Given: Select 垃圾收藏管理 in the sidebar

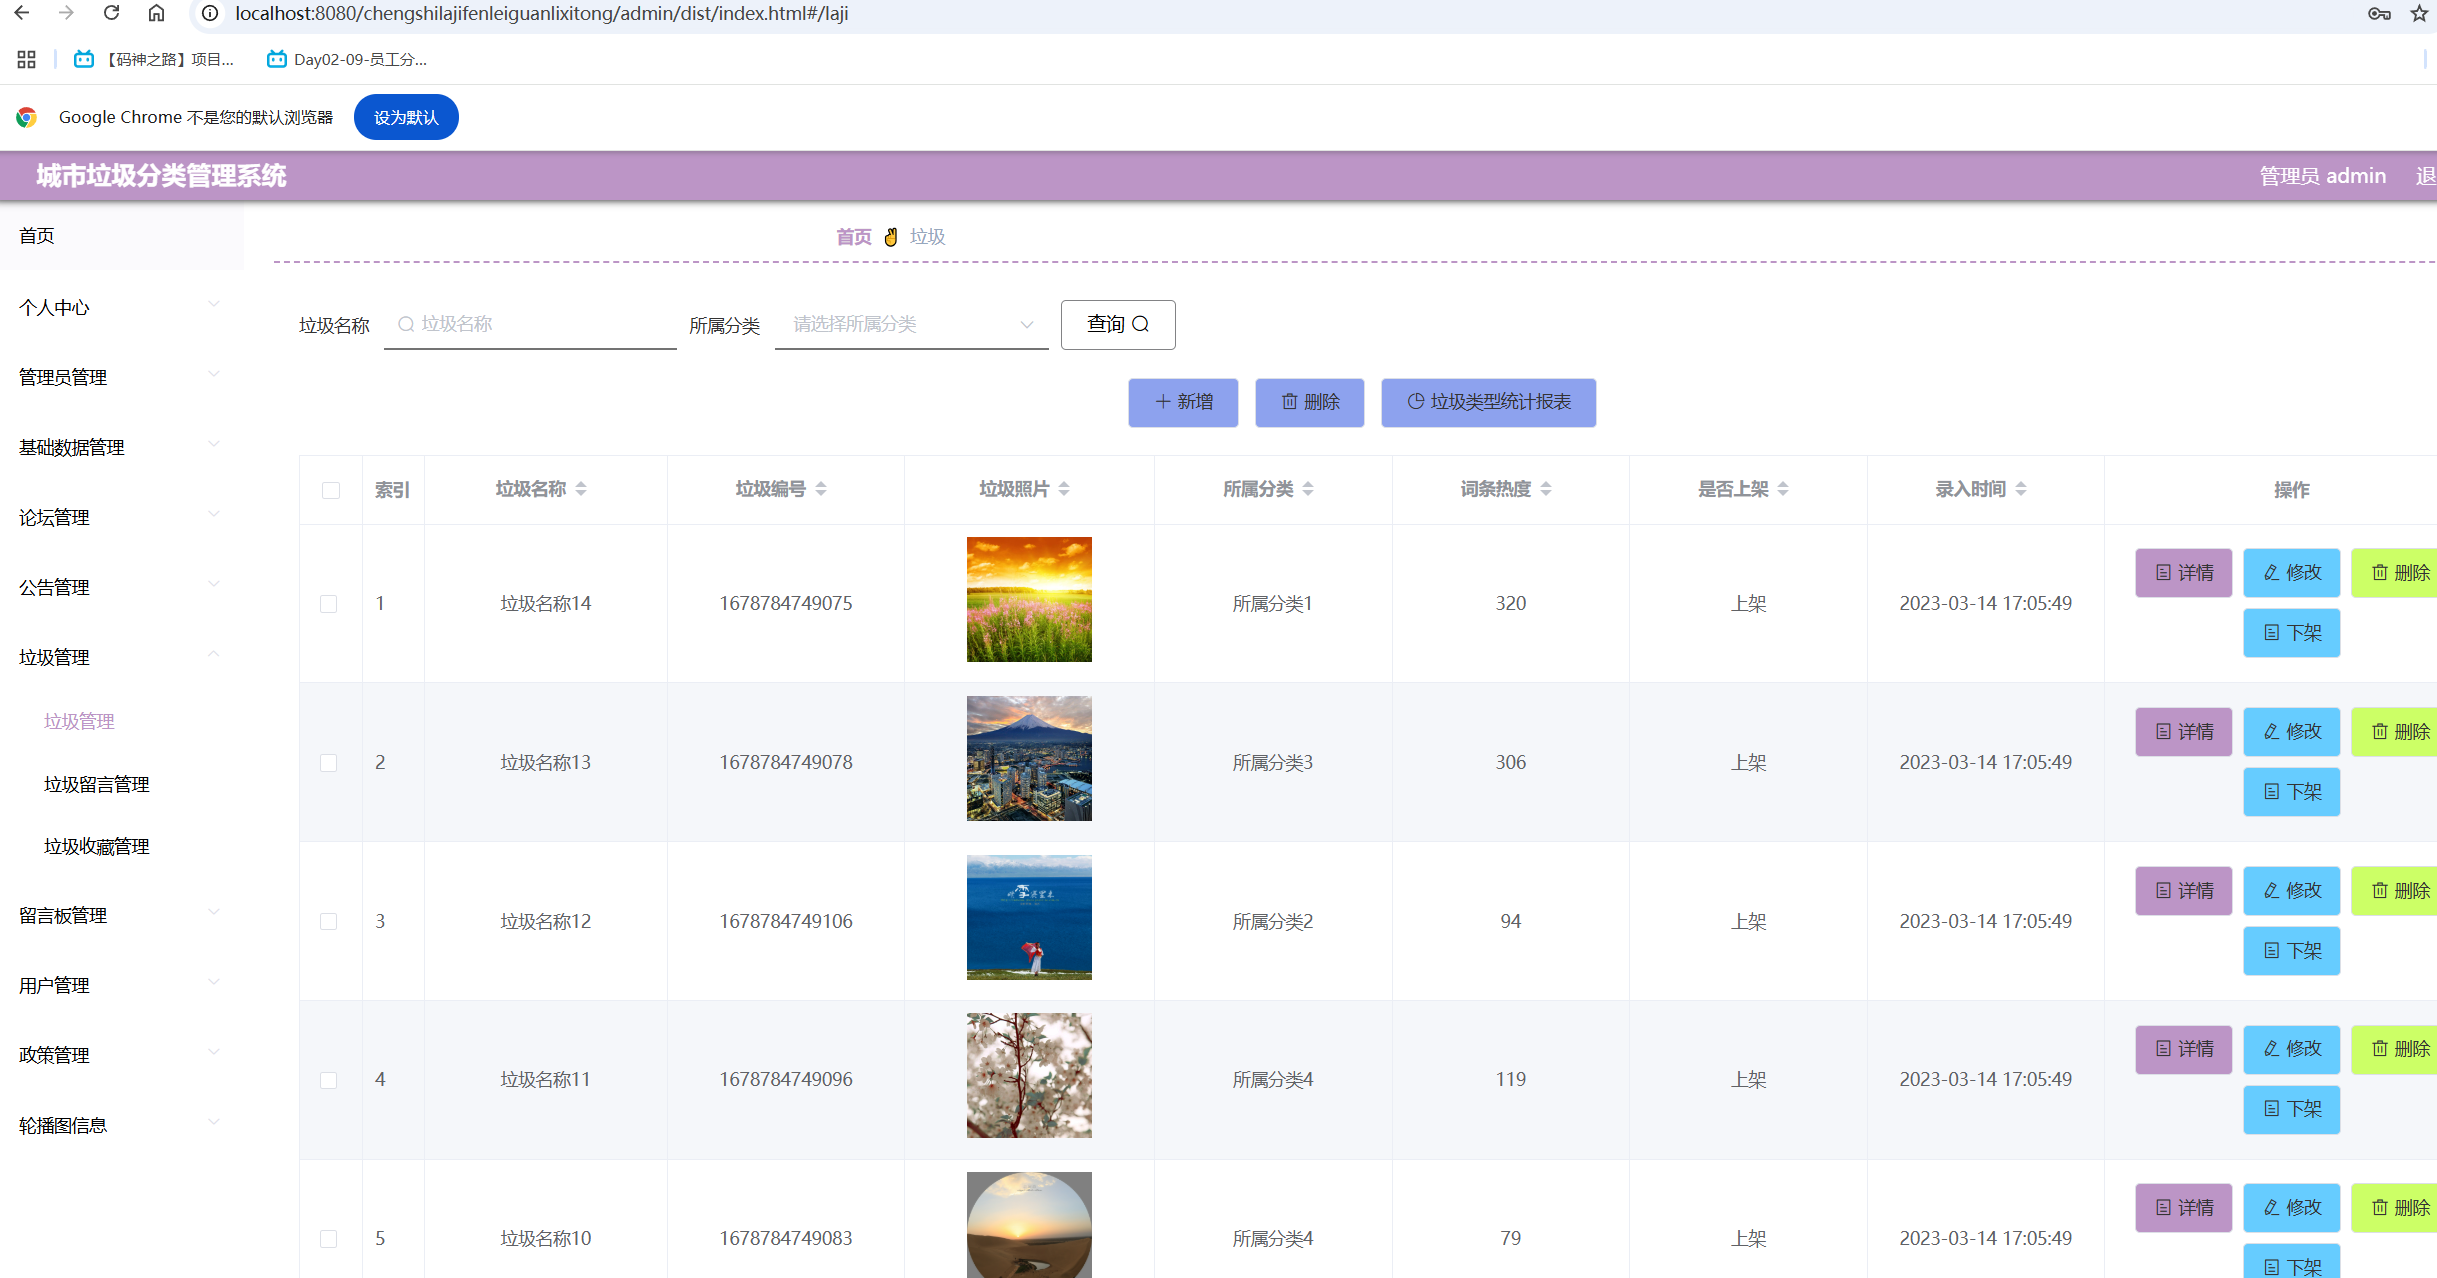Looking at the screenshot, I should click(x=96, y=846).
